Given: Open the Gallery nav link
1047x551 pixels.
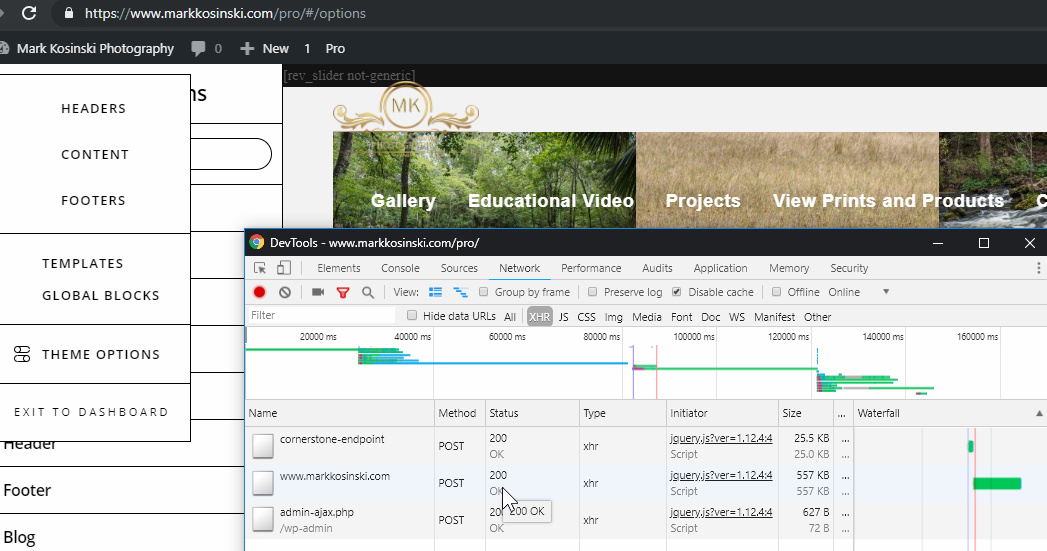Looking at the screenshot, I should (x=403, y=200).
